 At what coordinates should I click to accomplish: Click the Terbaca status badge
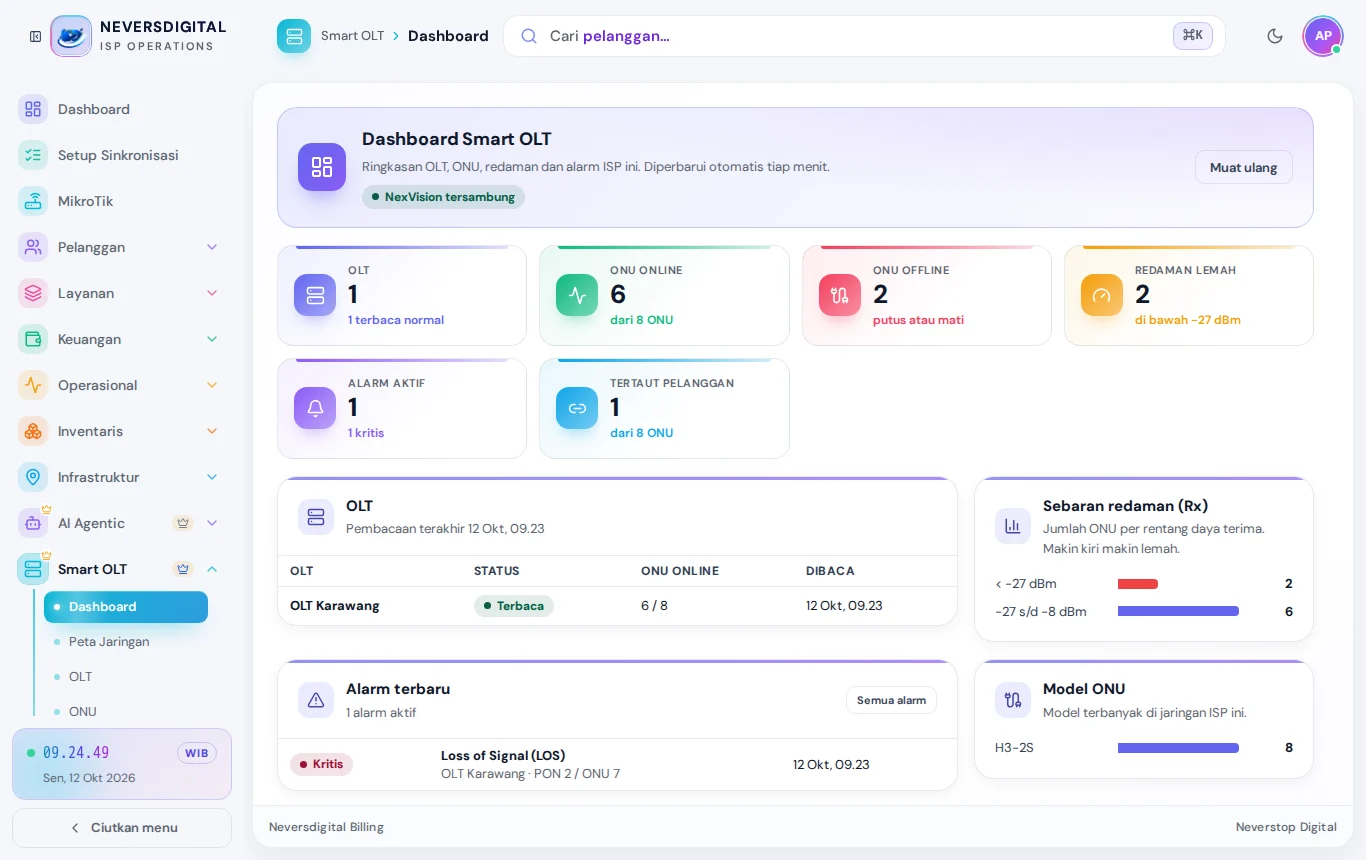514,606
